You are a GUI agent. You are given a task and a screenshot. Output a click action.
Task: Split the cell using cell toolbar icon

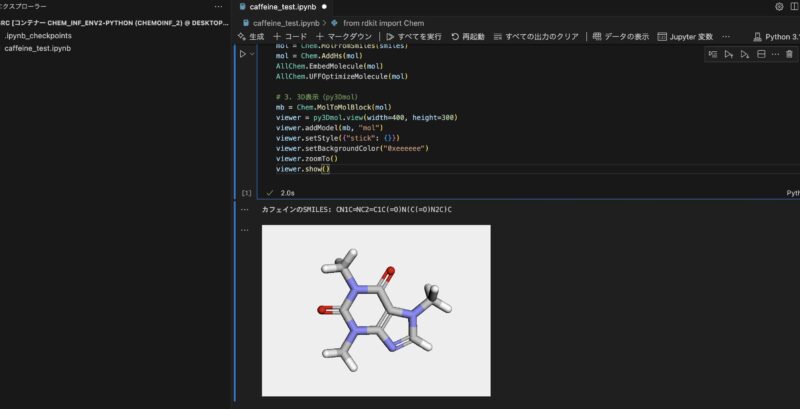(761, 54)
